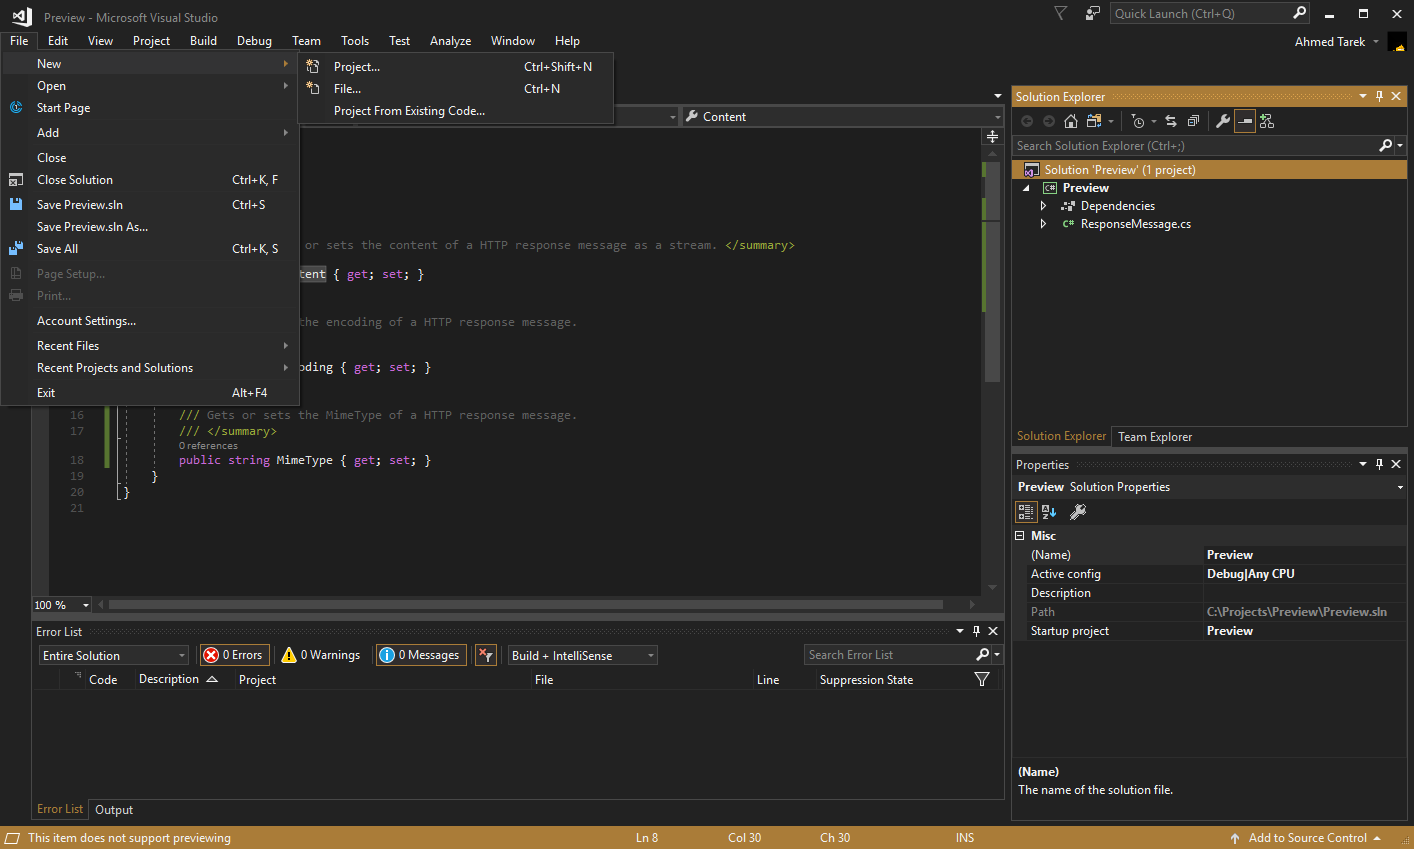Pin the Error List panel

point(977,632)
